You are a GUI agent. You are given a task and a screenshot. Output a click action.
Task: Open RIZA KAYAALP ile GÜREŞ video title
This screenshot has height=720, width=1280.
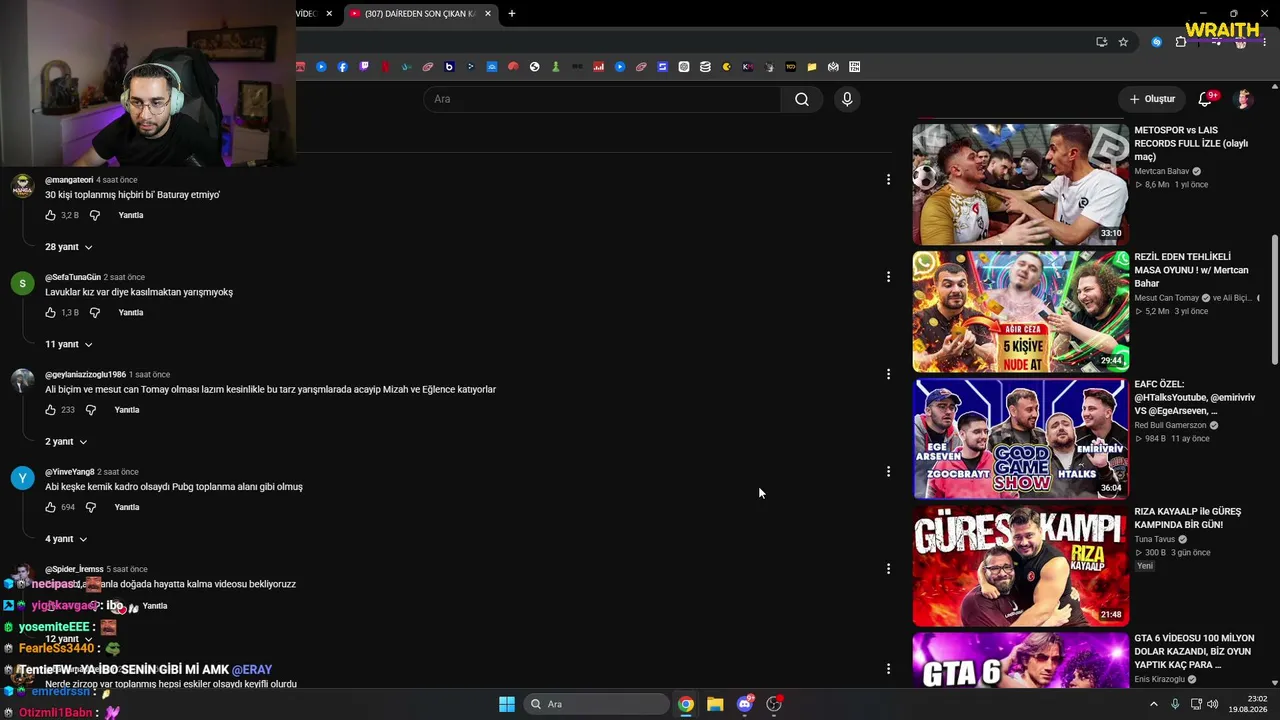pos(1188,517)
